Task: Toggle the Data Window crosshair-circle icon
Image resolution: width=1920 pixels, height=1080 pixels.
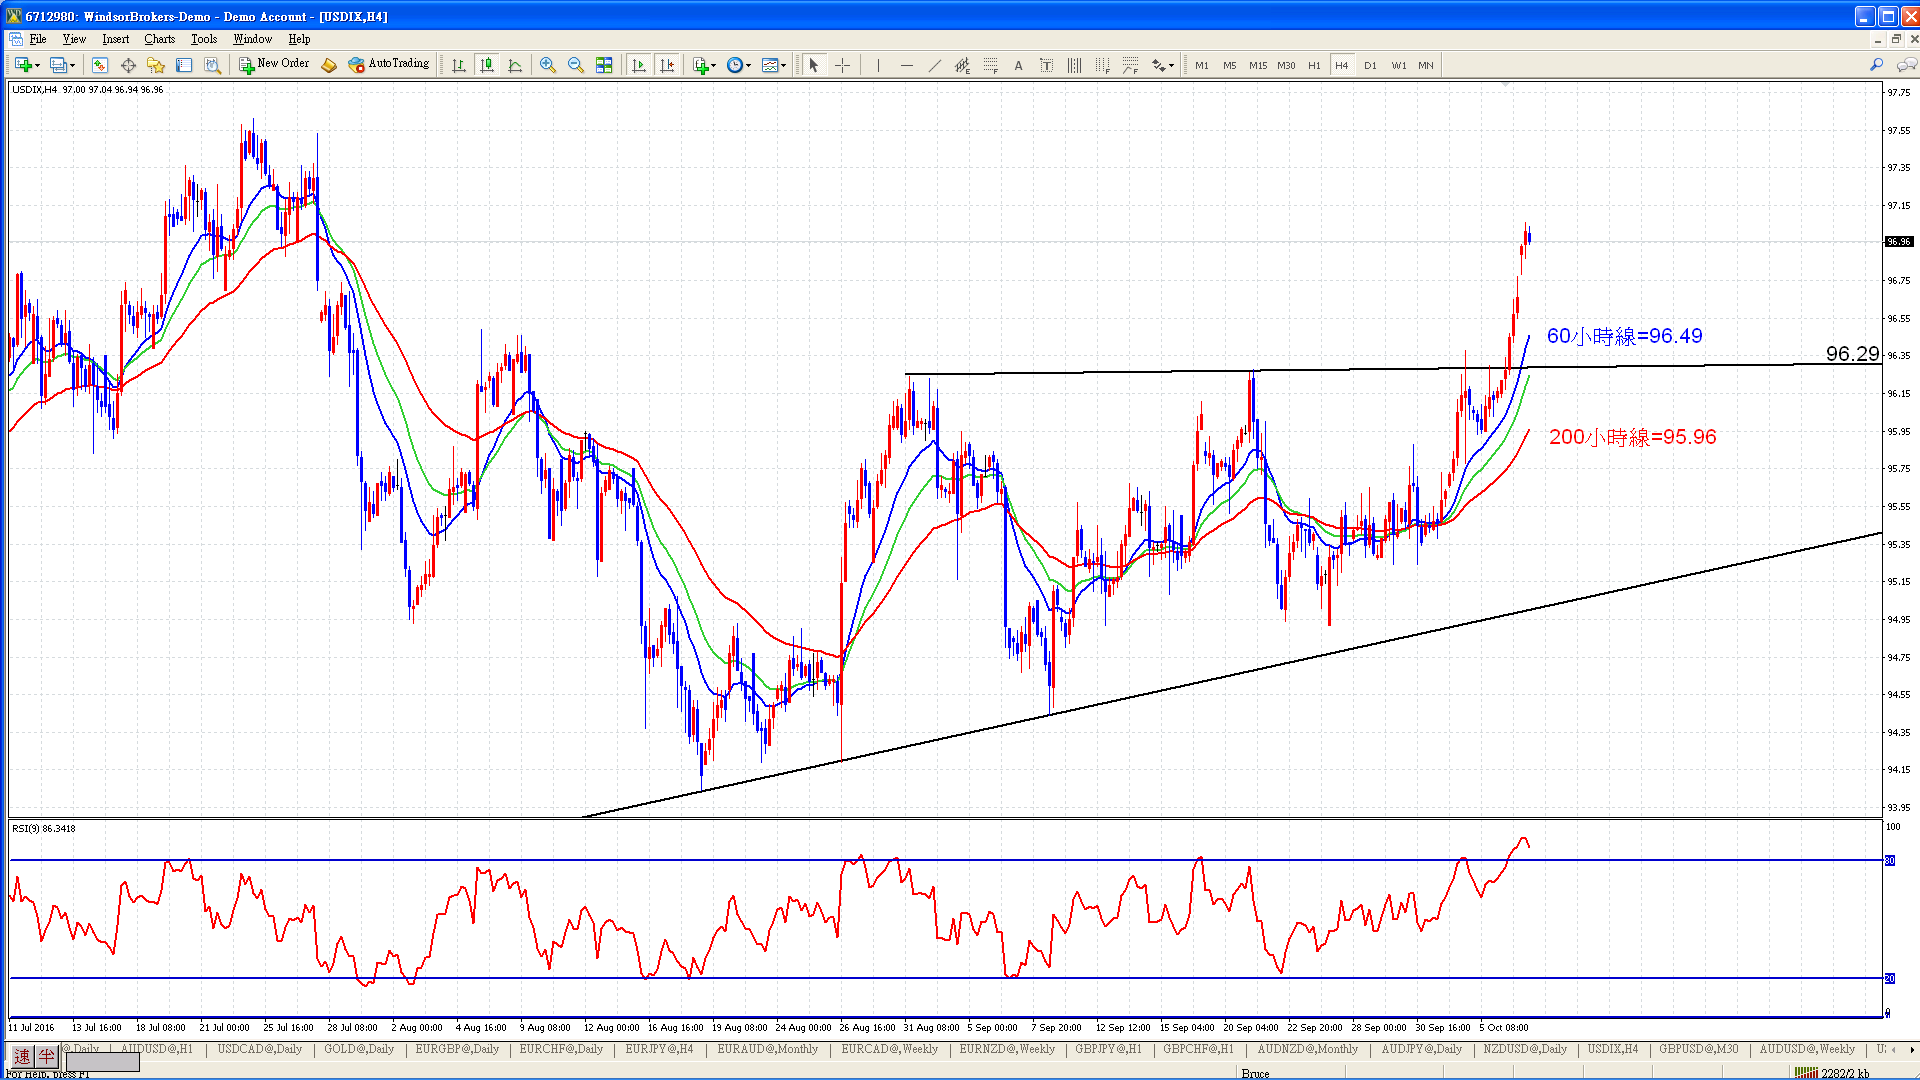Action: coord(128,65)
